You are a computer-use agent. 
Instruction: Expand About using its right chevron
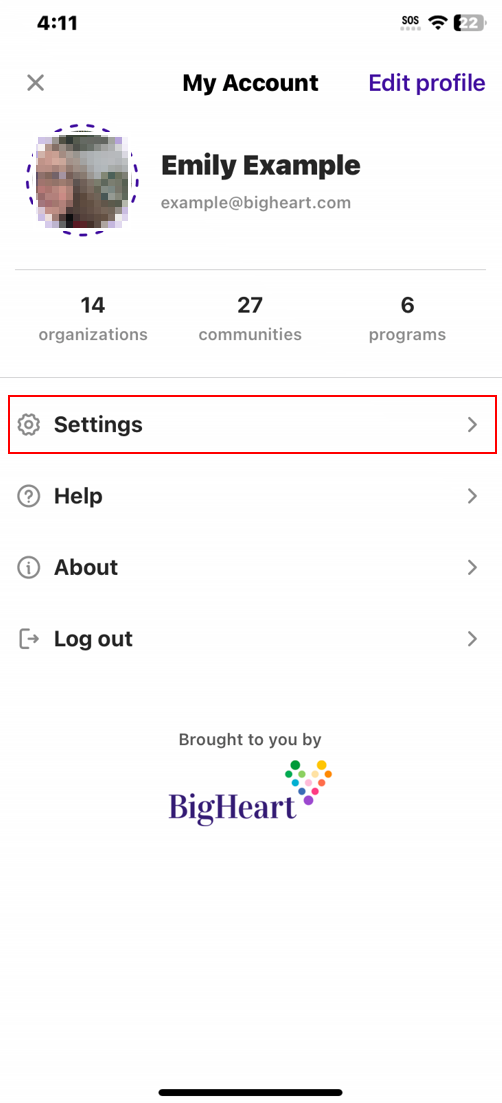point(472,568)
